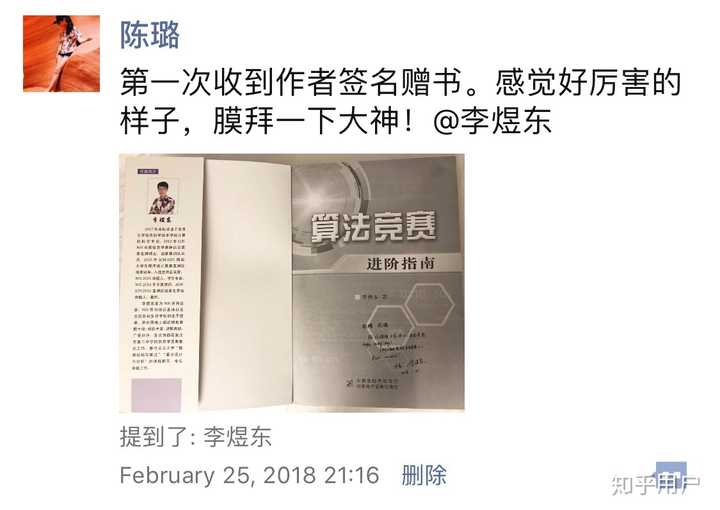Open 陈璐's profile avatar picture
The width and height of the screenshot is (720, 510).
62,54
